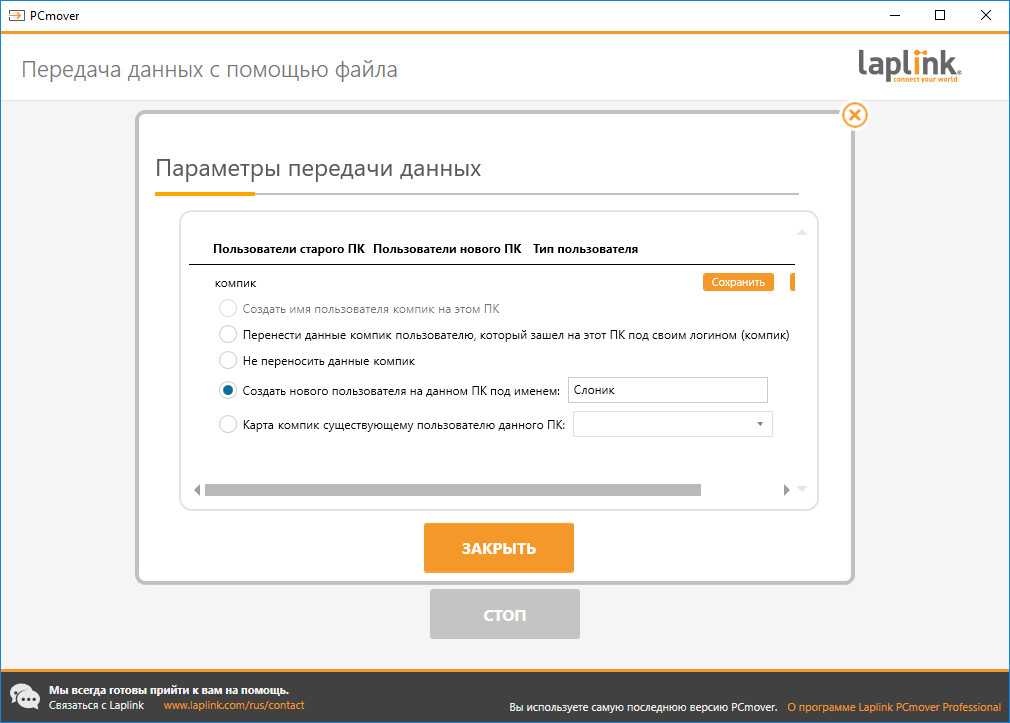Screen dimensions: 1010x723
Task: Click the down arrow of the vertical scrollbar
Action: (801, 490)
